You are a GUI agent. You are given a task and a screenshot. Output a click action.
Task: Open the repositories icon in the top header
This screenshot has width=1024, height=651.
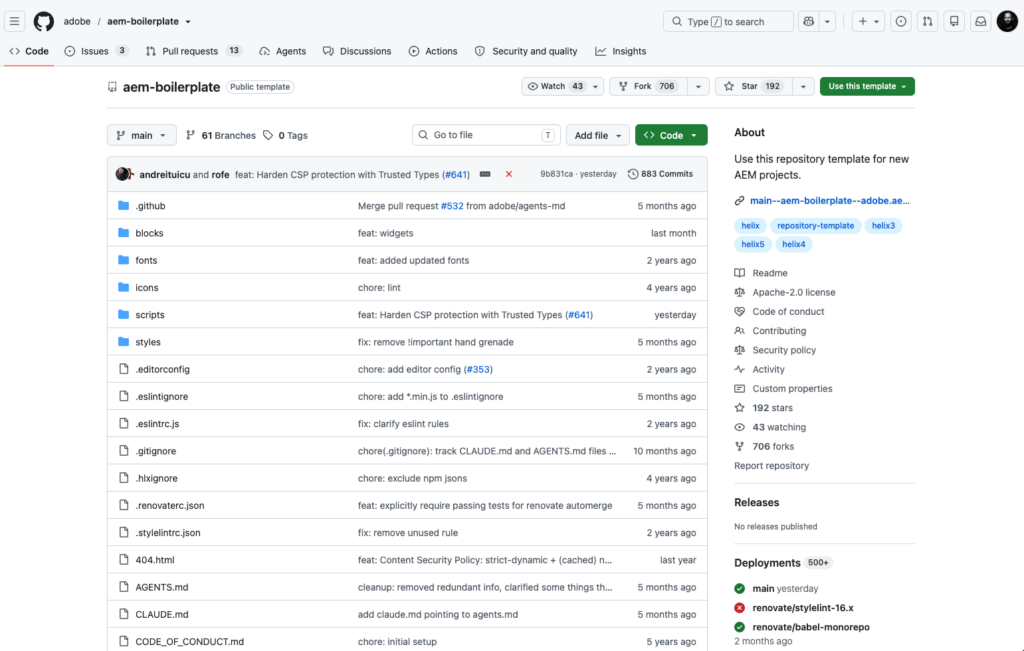click(954, 22)
